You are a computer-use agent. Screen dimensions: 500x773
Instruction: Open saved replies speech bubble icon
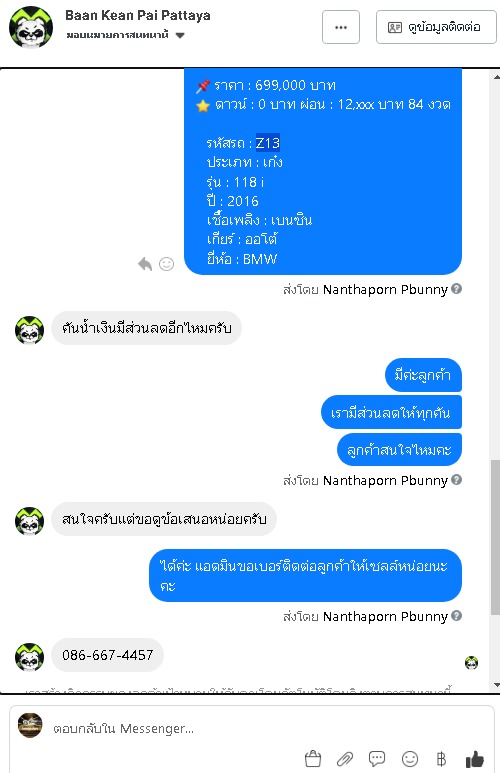(377, 759)
